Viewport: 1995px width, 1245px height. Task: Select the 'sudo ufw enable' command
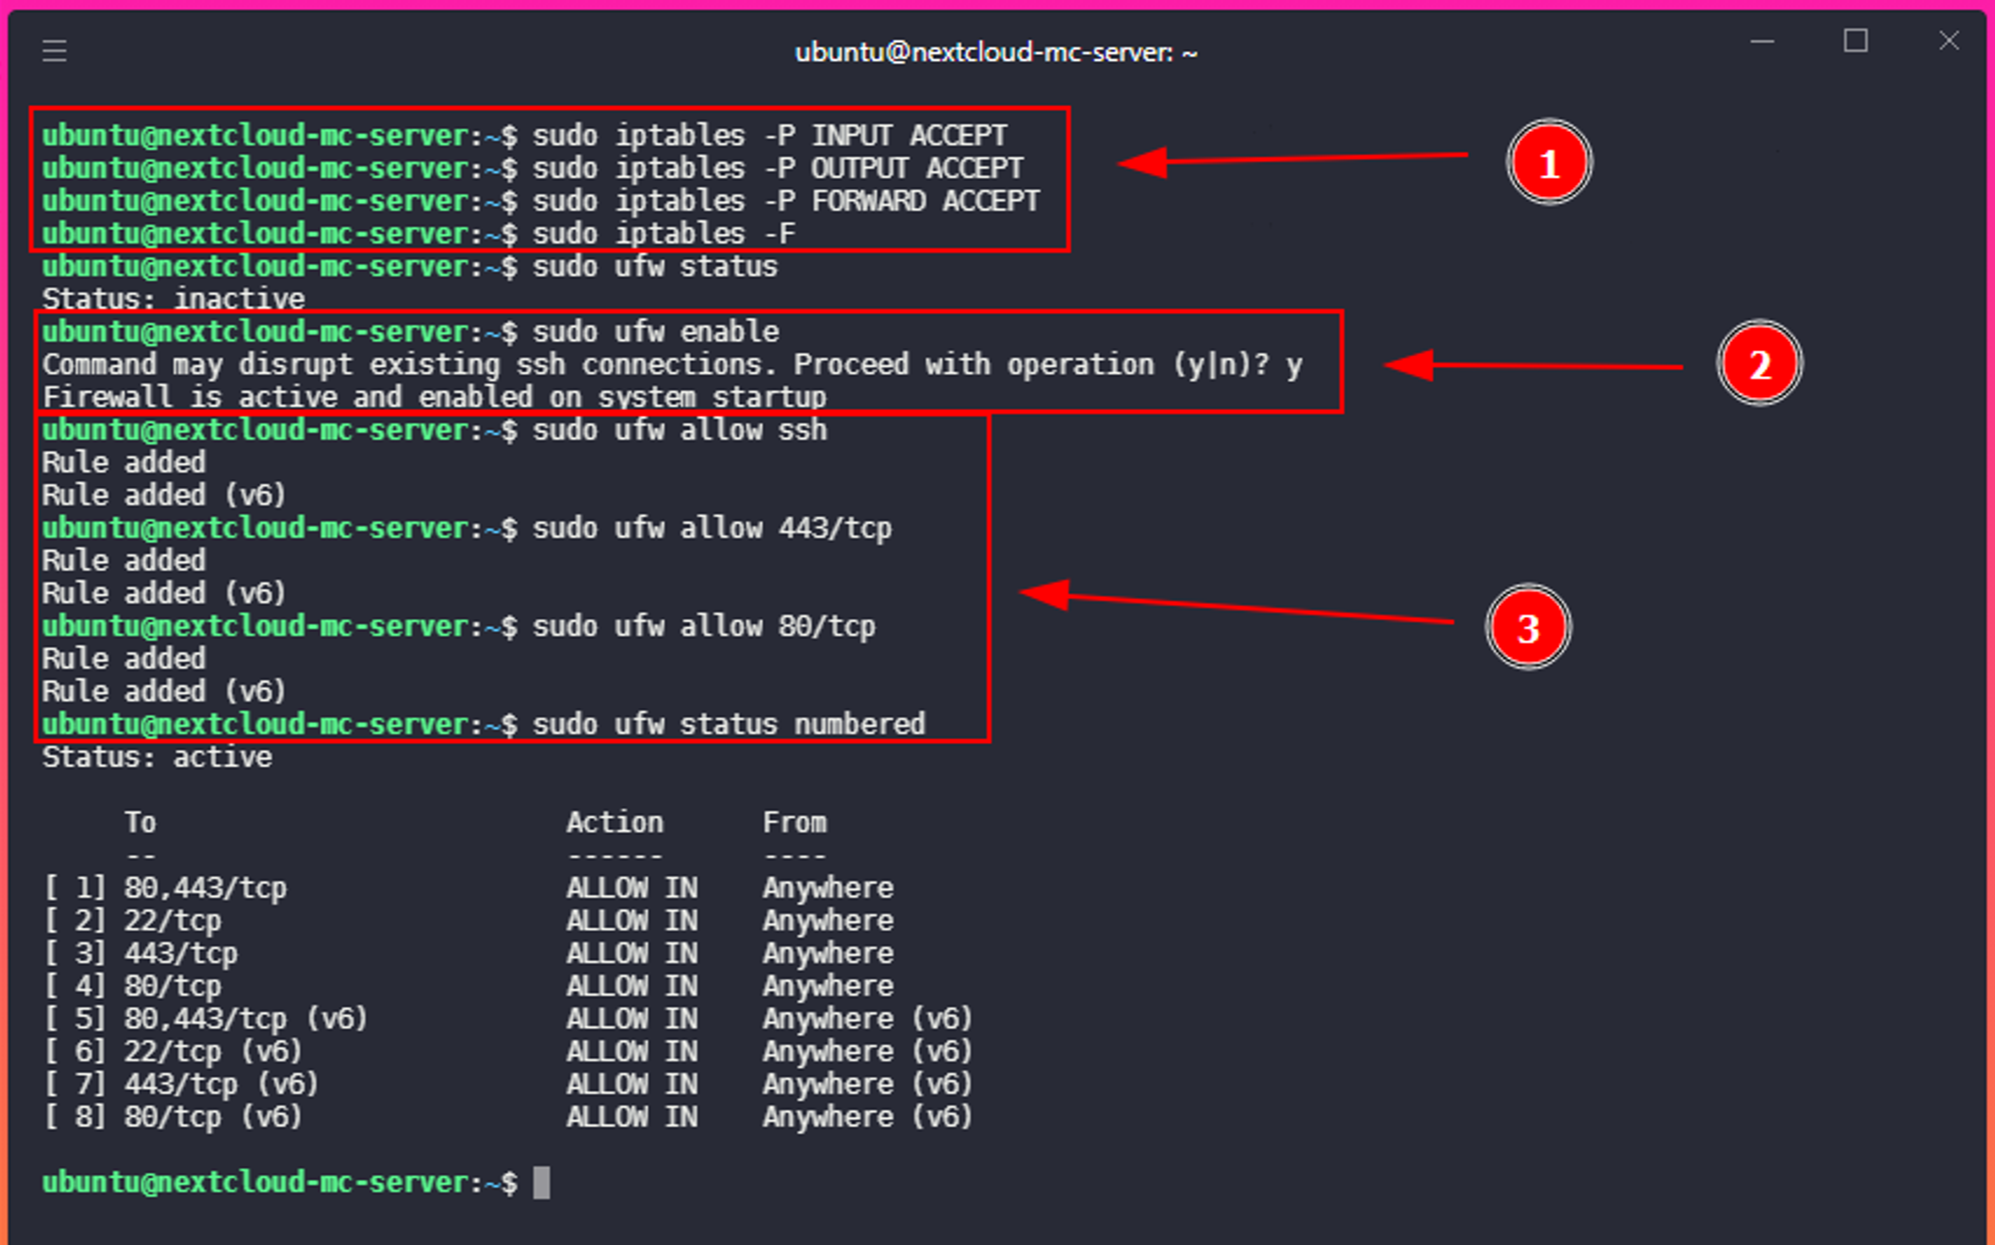pyautogui.click(x=655, y=332)
